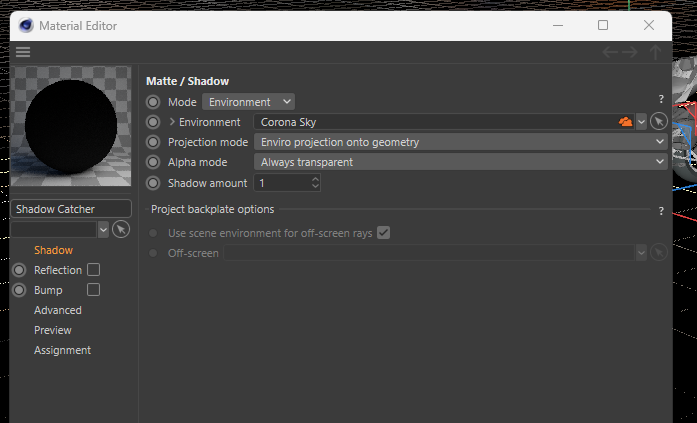The image size is (697, 423).
Task: Click the Shadow Catcher name field
Action: pos(71,209)
